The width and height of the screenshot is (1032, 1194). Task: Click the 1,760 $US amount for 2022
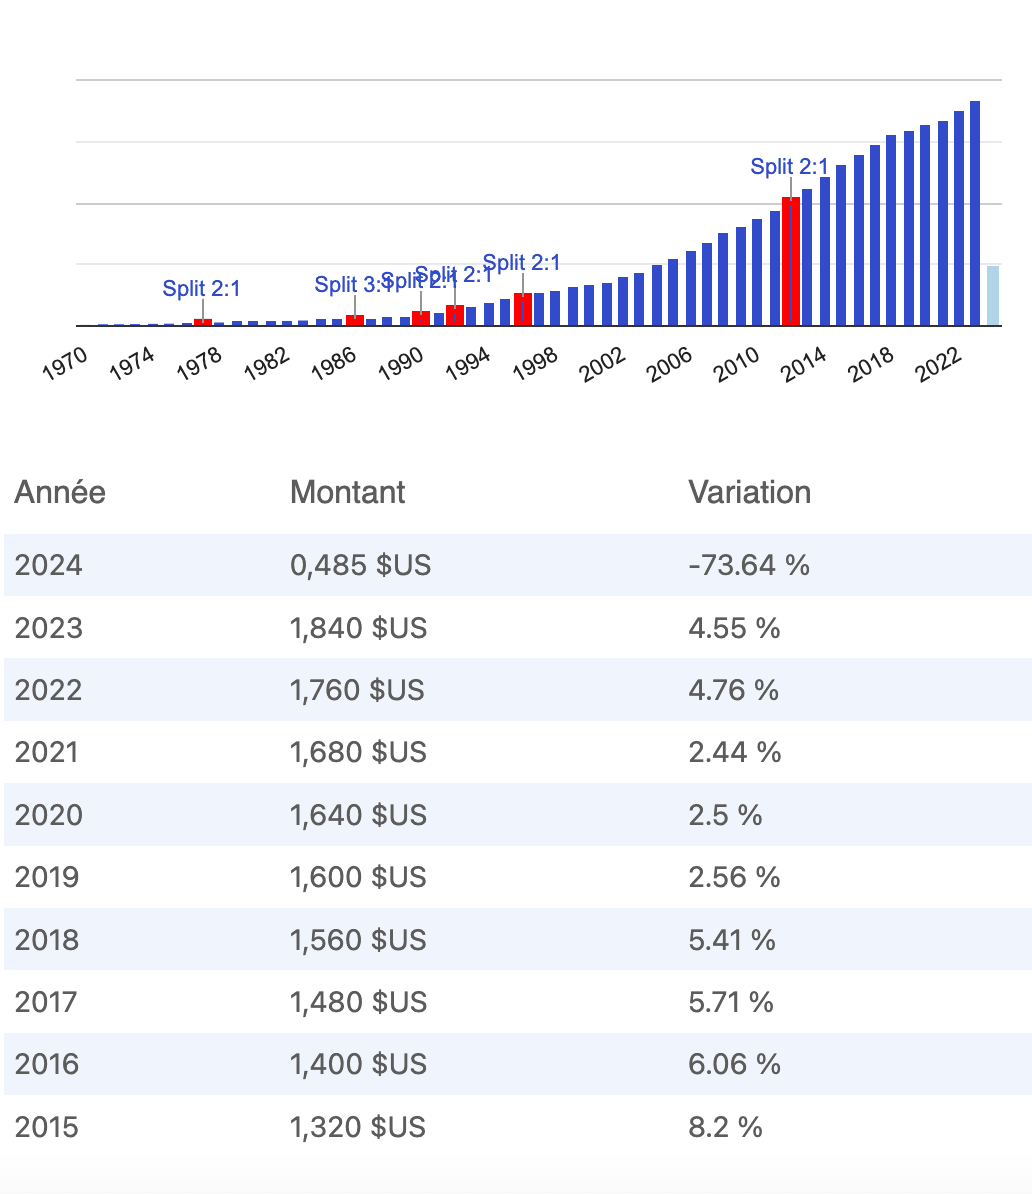point(357,690)
